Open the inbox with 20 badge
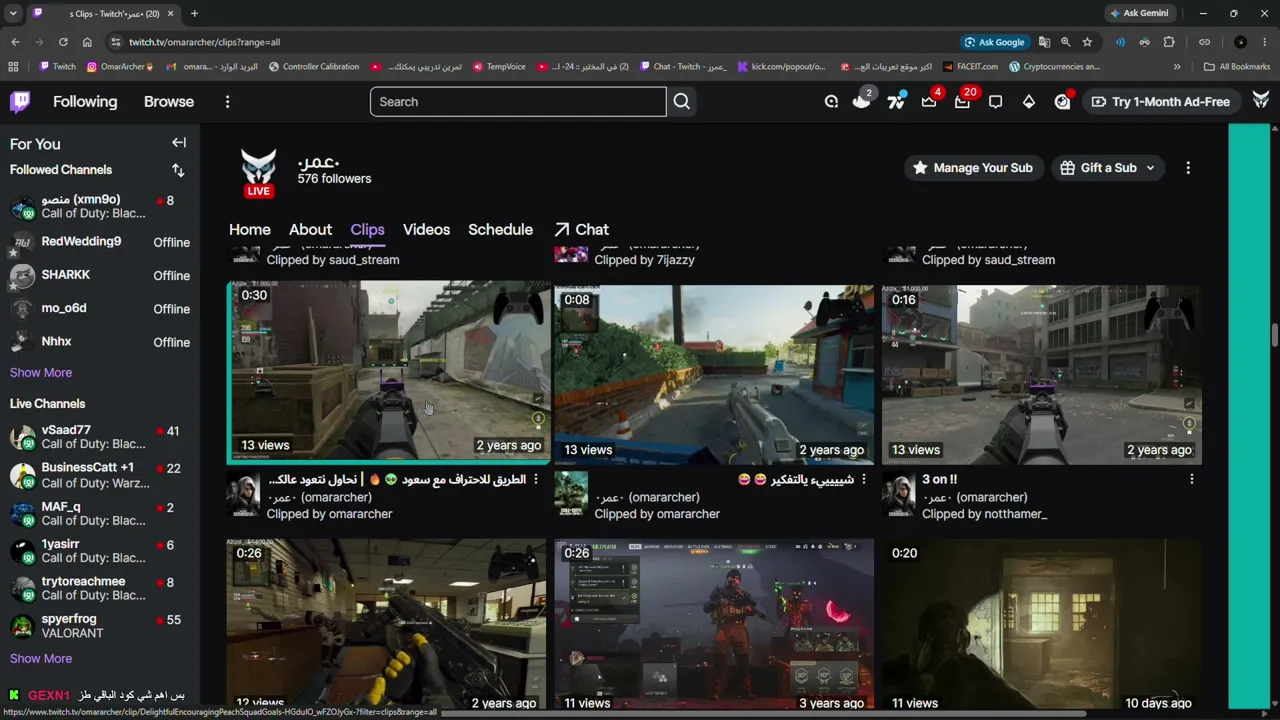The height and width of the screenshot is (720, 1280). [x=962, y=101]
